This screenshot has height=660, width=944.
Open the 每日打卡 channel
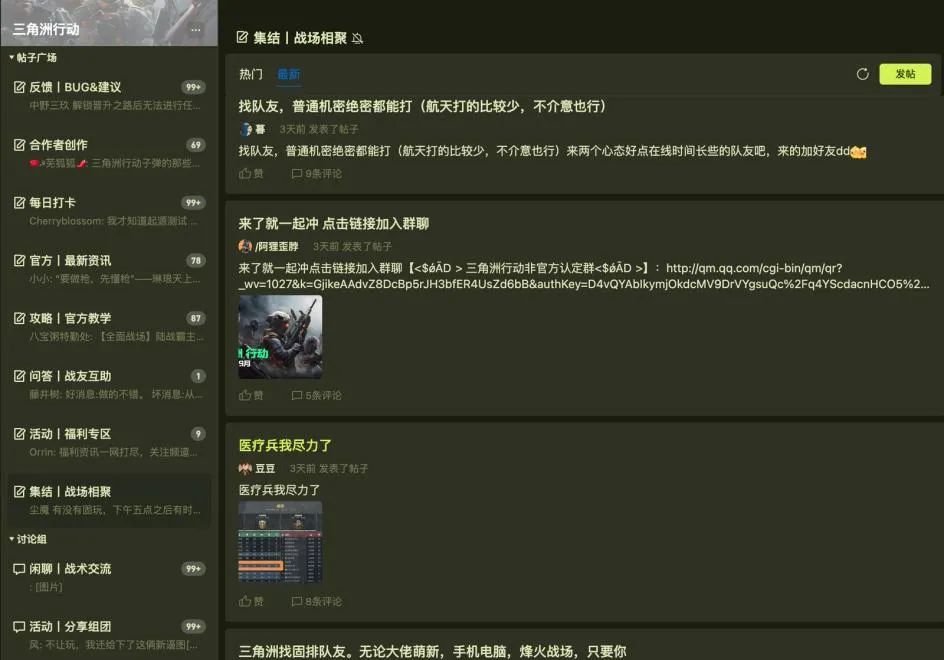click(109, 211)
